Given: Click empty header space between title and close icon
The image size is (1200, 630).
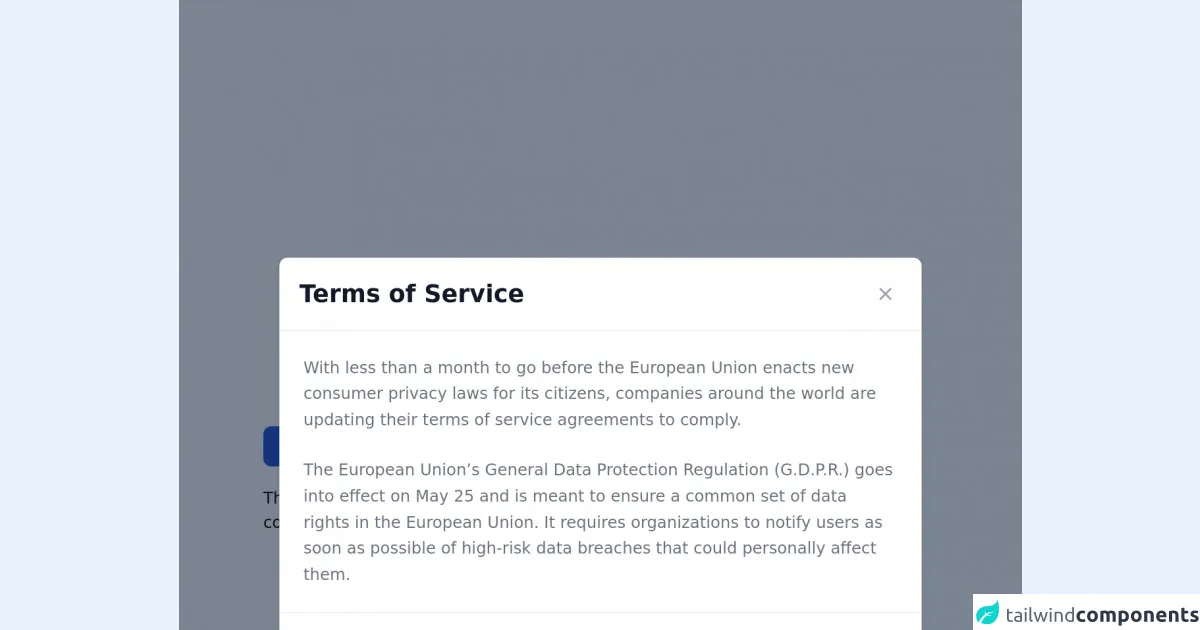Looking at the screenshot, I should click(x=700, y=294).
